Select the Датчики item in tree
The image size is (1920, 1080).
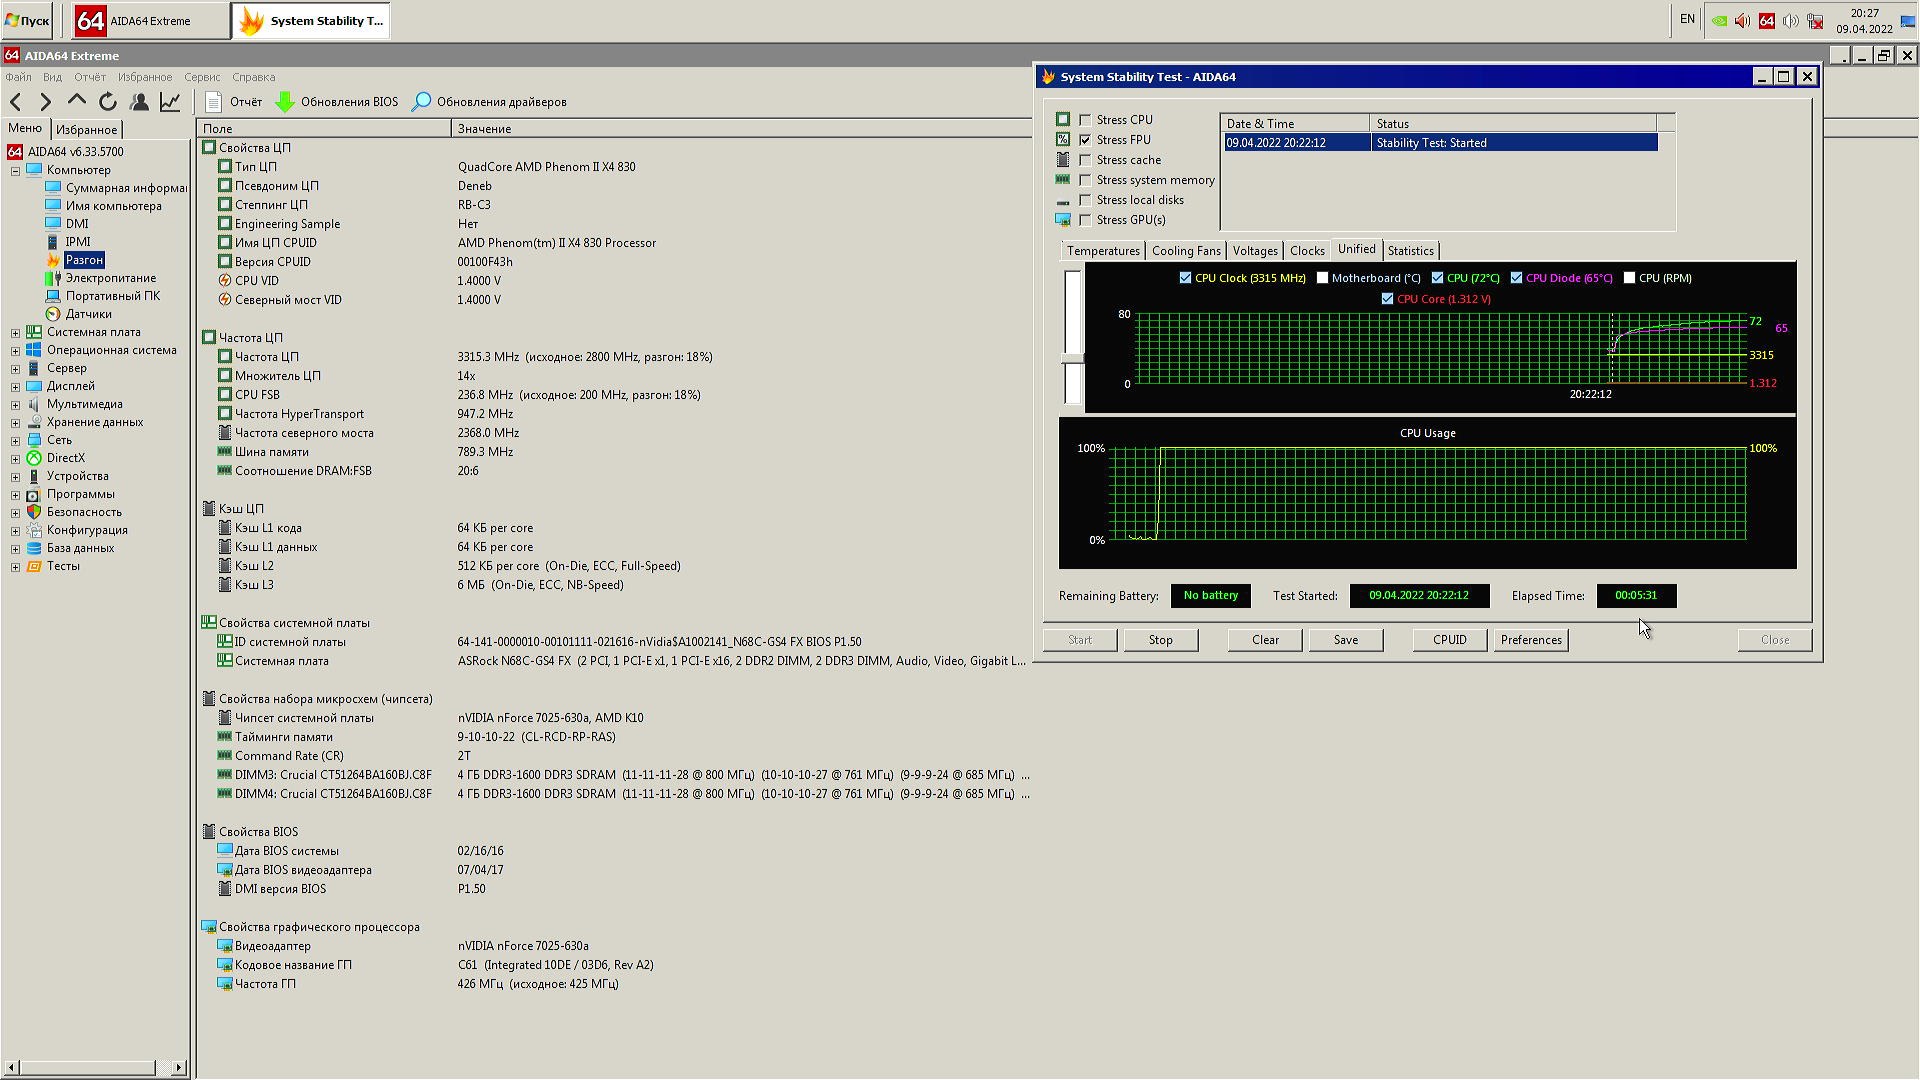point(88,314)
